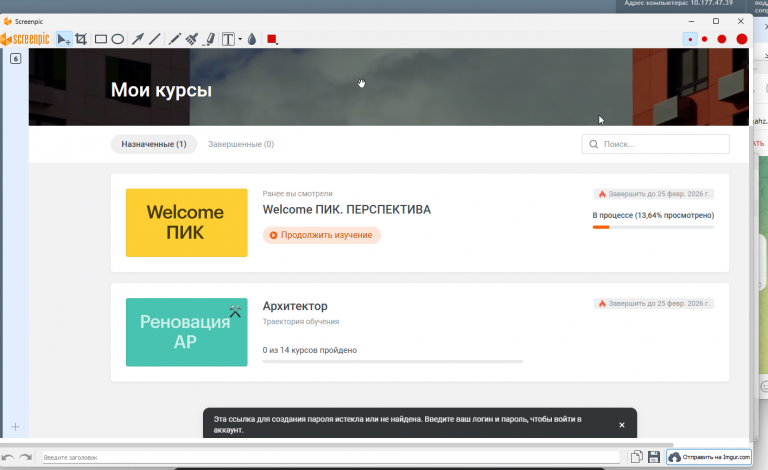Click the Ранее вы смотрели label
The width and height of the screenshot is (768, 470).
tap(297, 193)
